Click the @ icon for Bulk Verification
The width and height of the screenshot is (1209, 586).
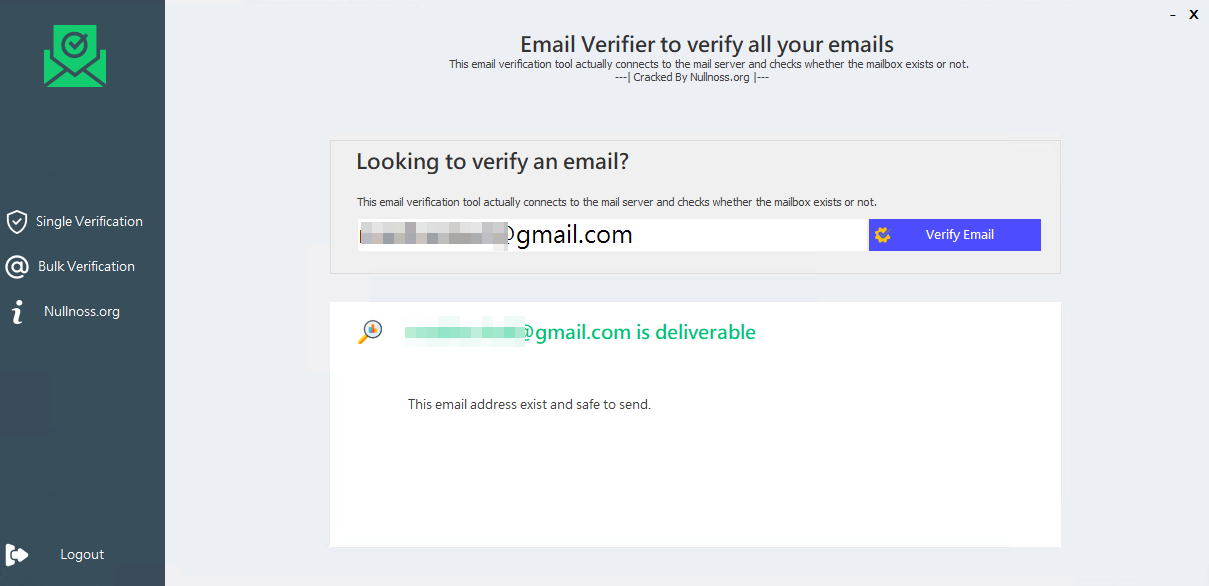(x=16, y=267)
